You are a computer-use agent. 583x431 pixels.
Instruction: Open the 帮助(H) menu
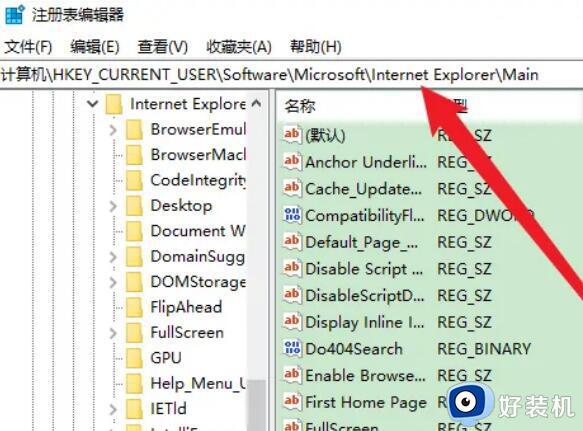315,47
